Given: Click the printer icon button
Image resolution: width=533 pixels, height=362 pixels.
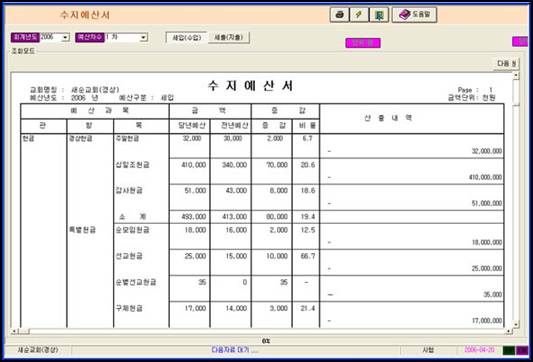Looking at the screenshot, I should tap(339, 15).
